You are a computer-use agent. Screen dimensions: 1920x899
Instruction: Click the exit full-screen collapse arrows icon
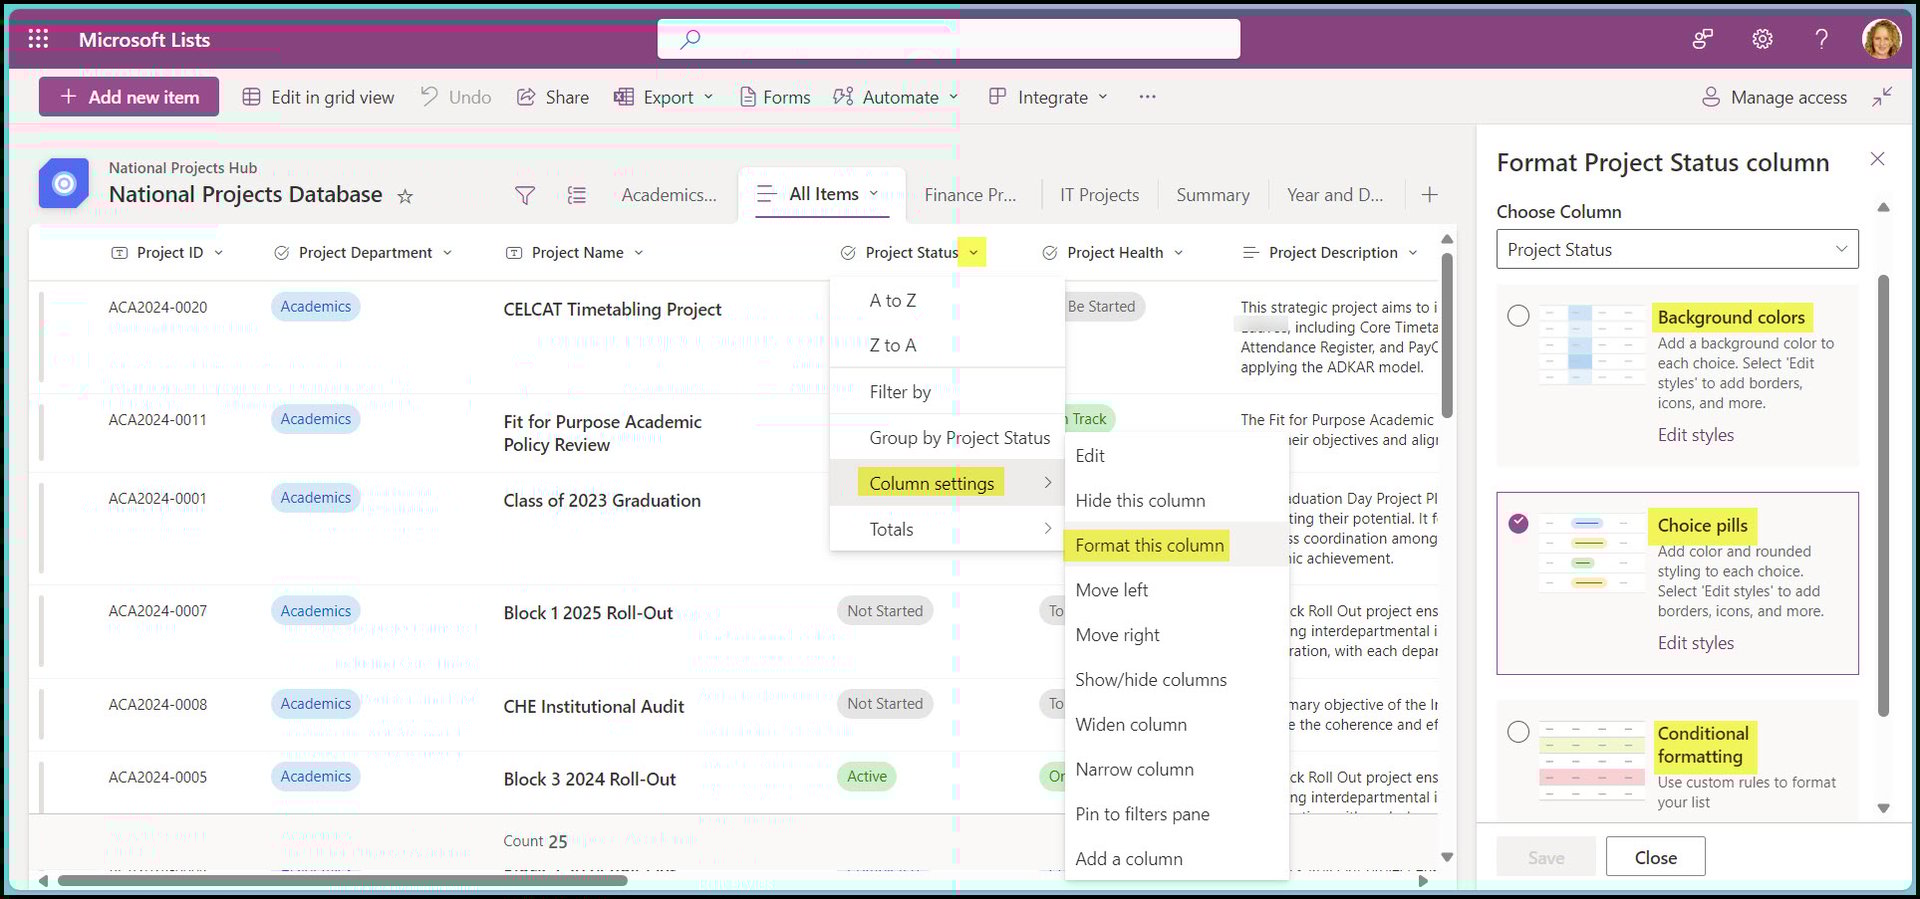point(1882,97)
